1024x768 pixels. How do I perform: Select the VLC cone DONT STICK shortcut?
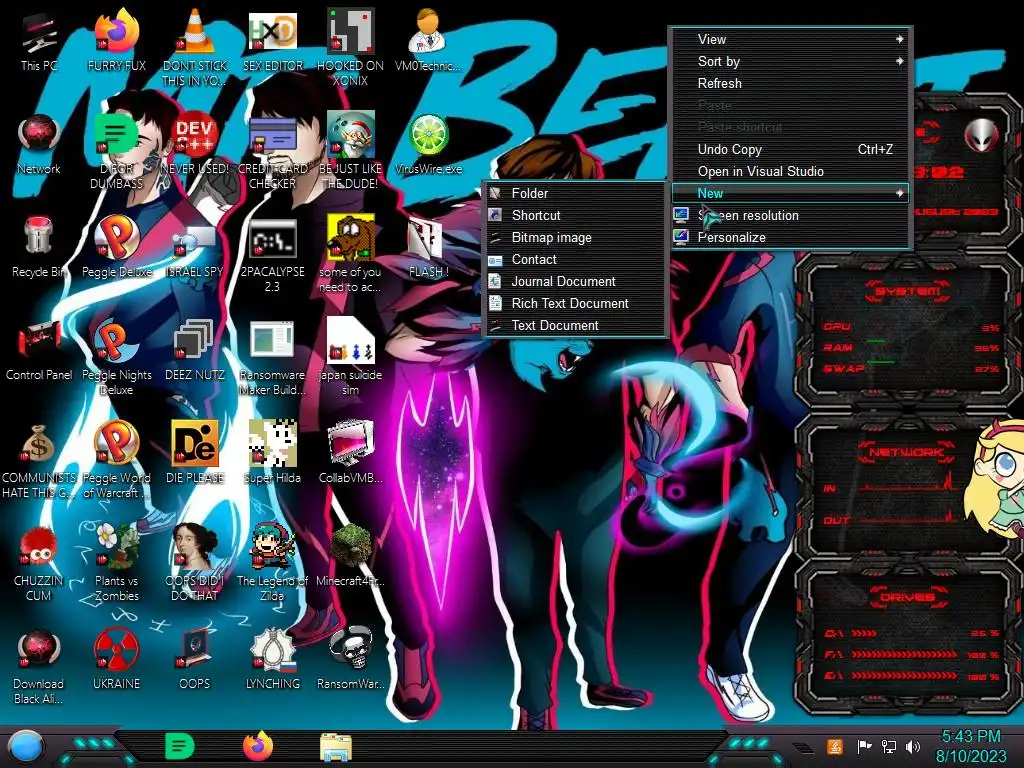195,48
